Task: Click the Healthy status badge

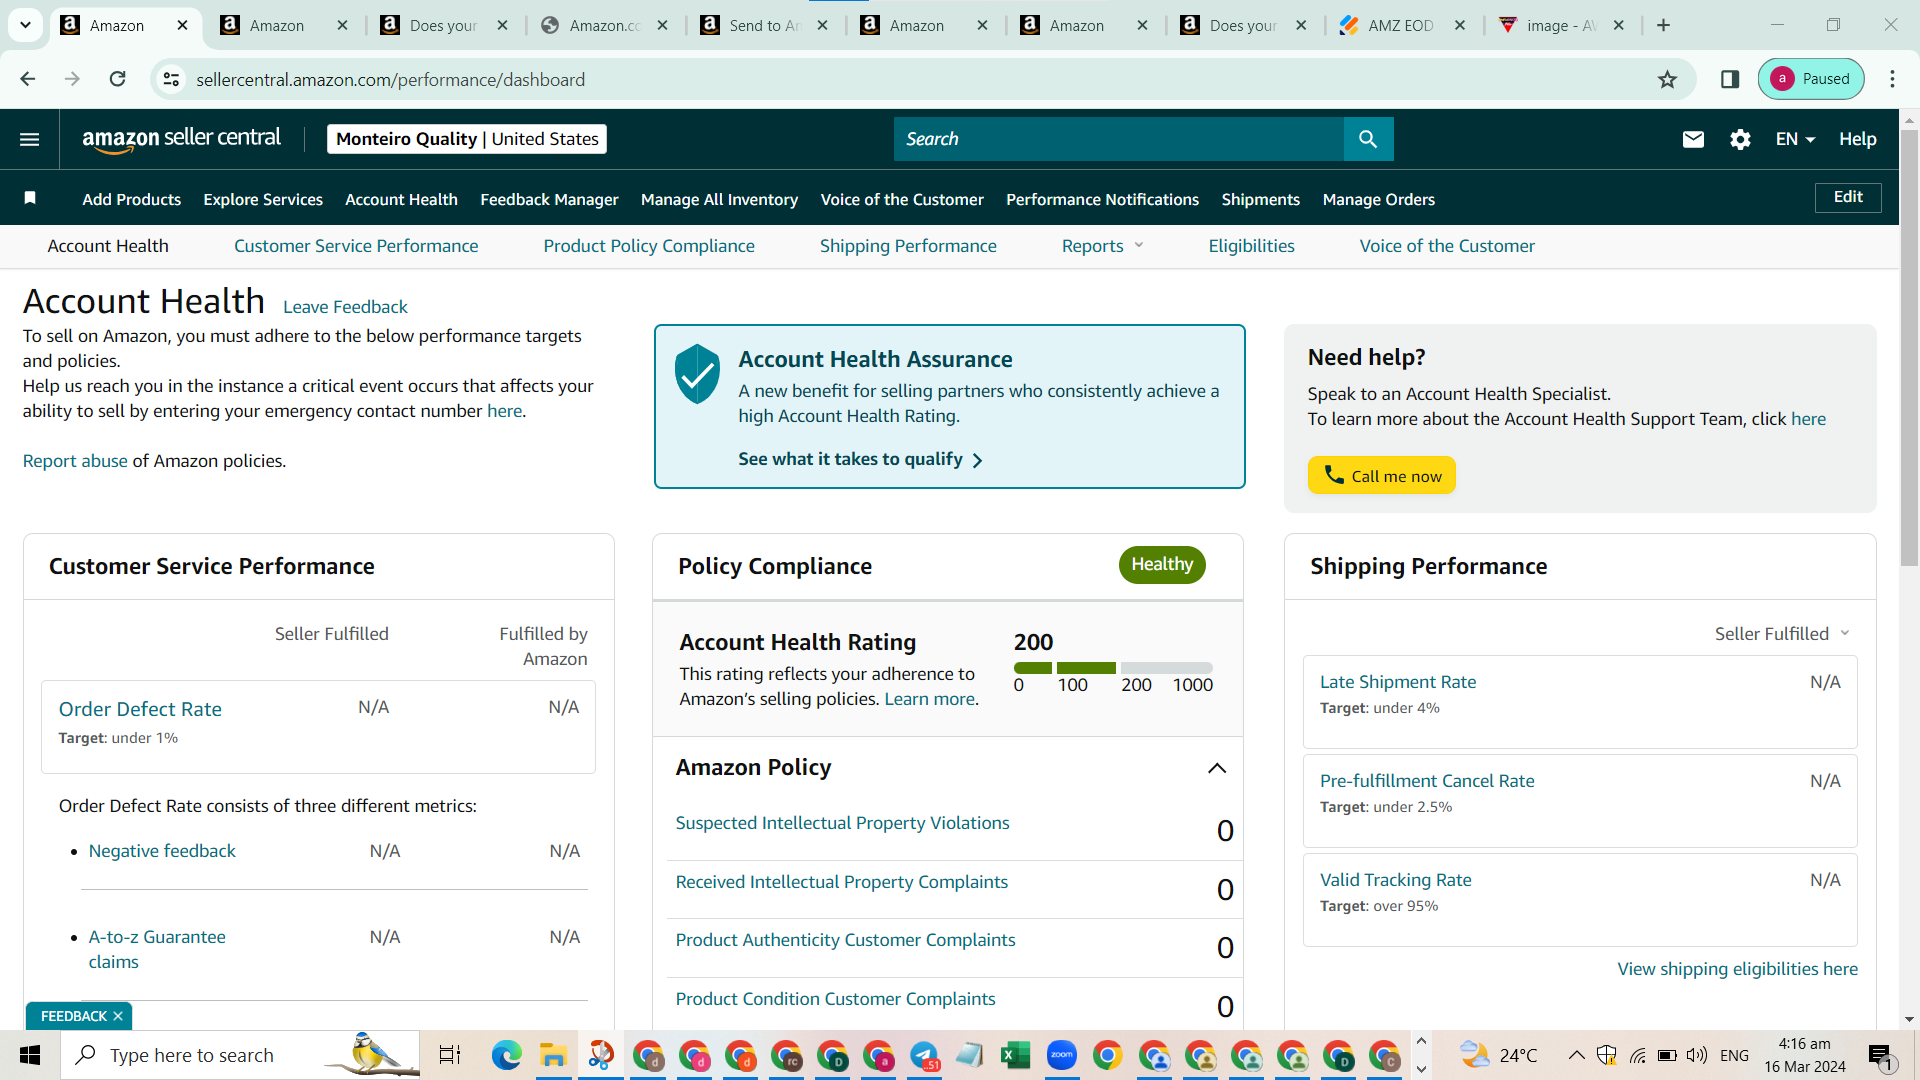Action: (x=1162, y=564)
